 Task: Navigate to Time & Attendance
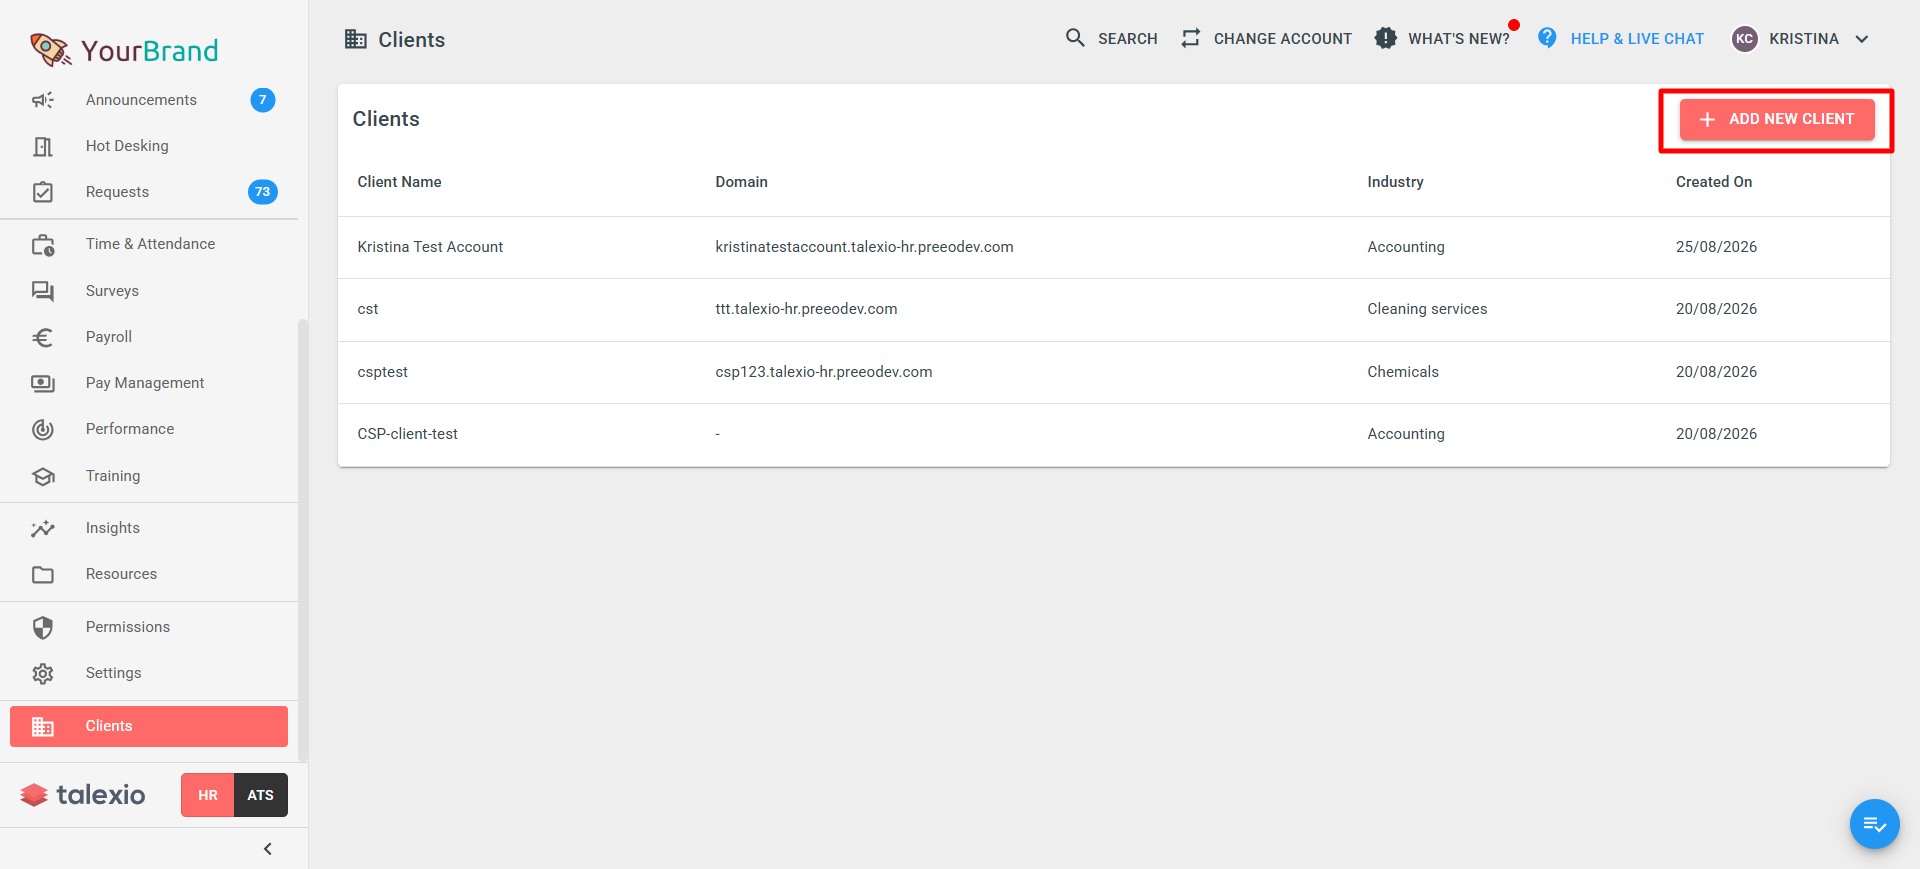[x=149, y=244]
